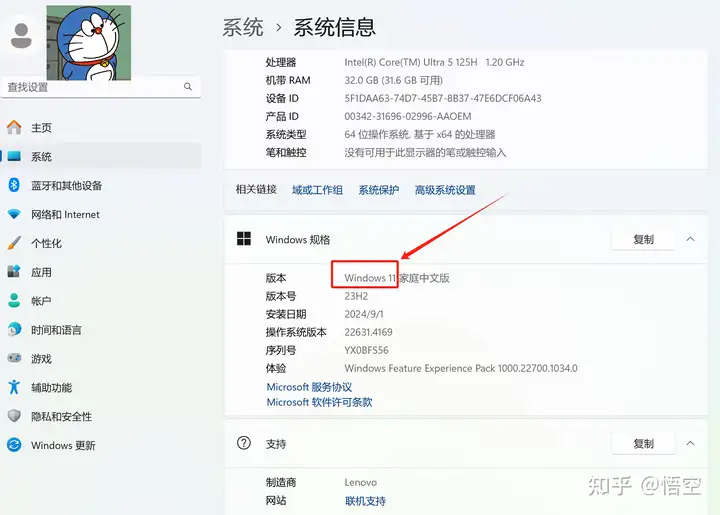Click the System monitor icon in sidebar

tap(14, 156)
